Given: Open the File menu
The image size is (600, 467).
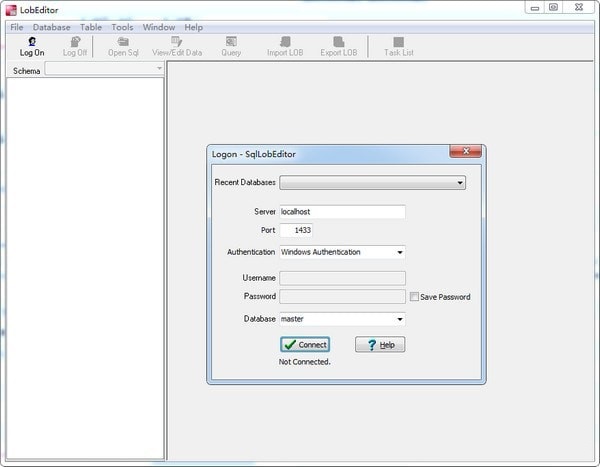Looking at the screenshot, I should click(16, 27).
